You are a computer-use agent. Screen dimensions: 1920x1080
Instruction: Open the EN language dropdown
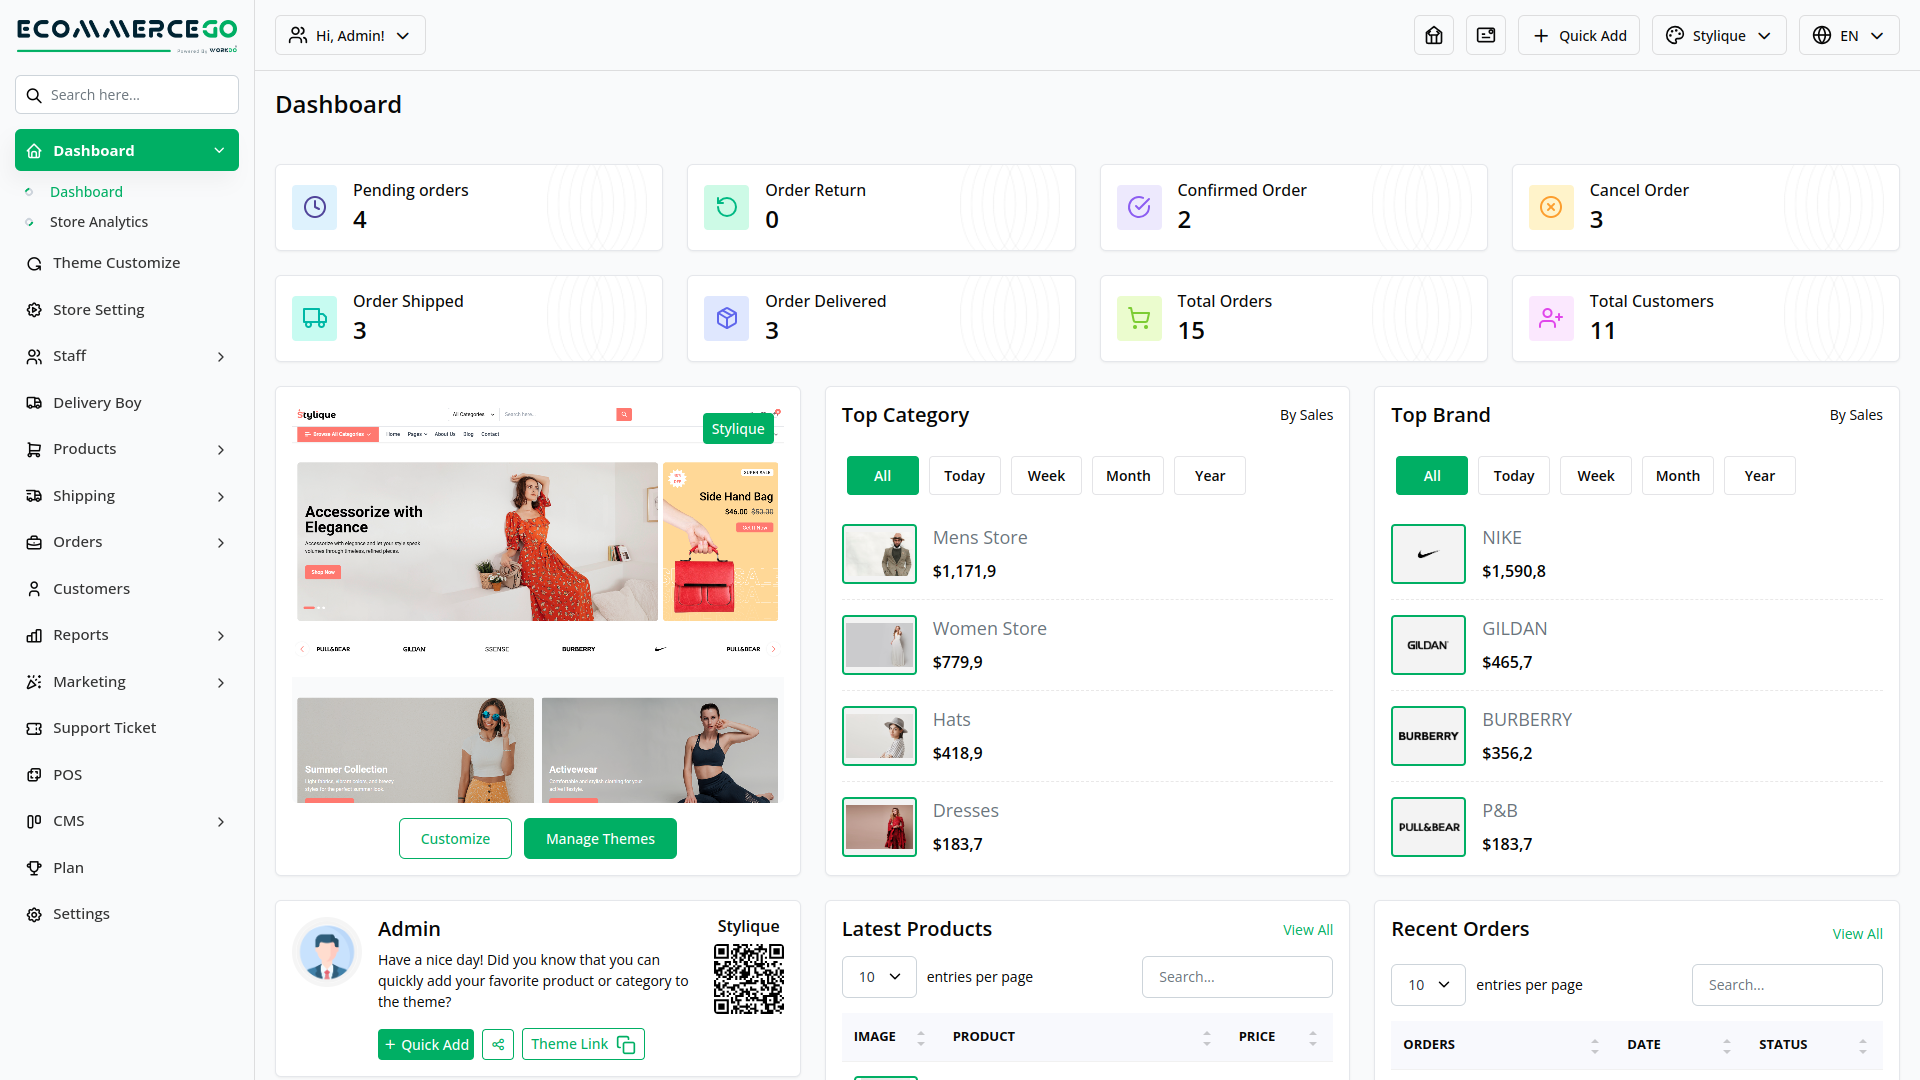coord(1848,34)
